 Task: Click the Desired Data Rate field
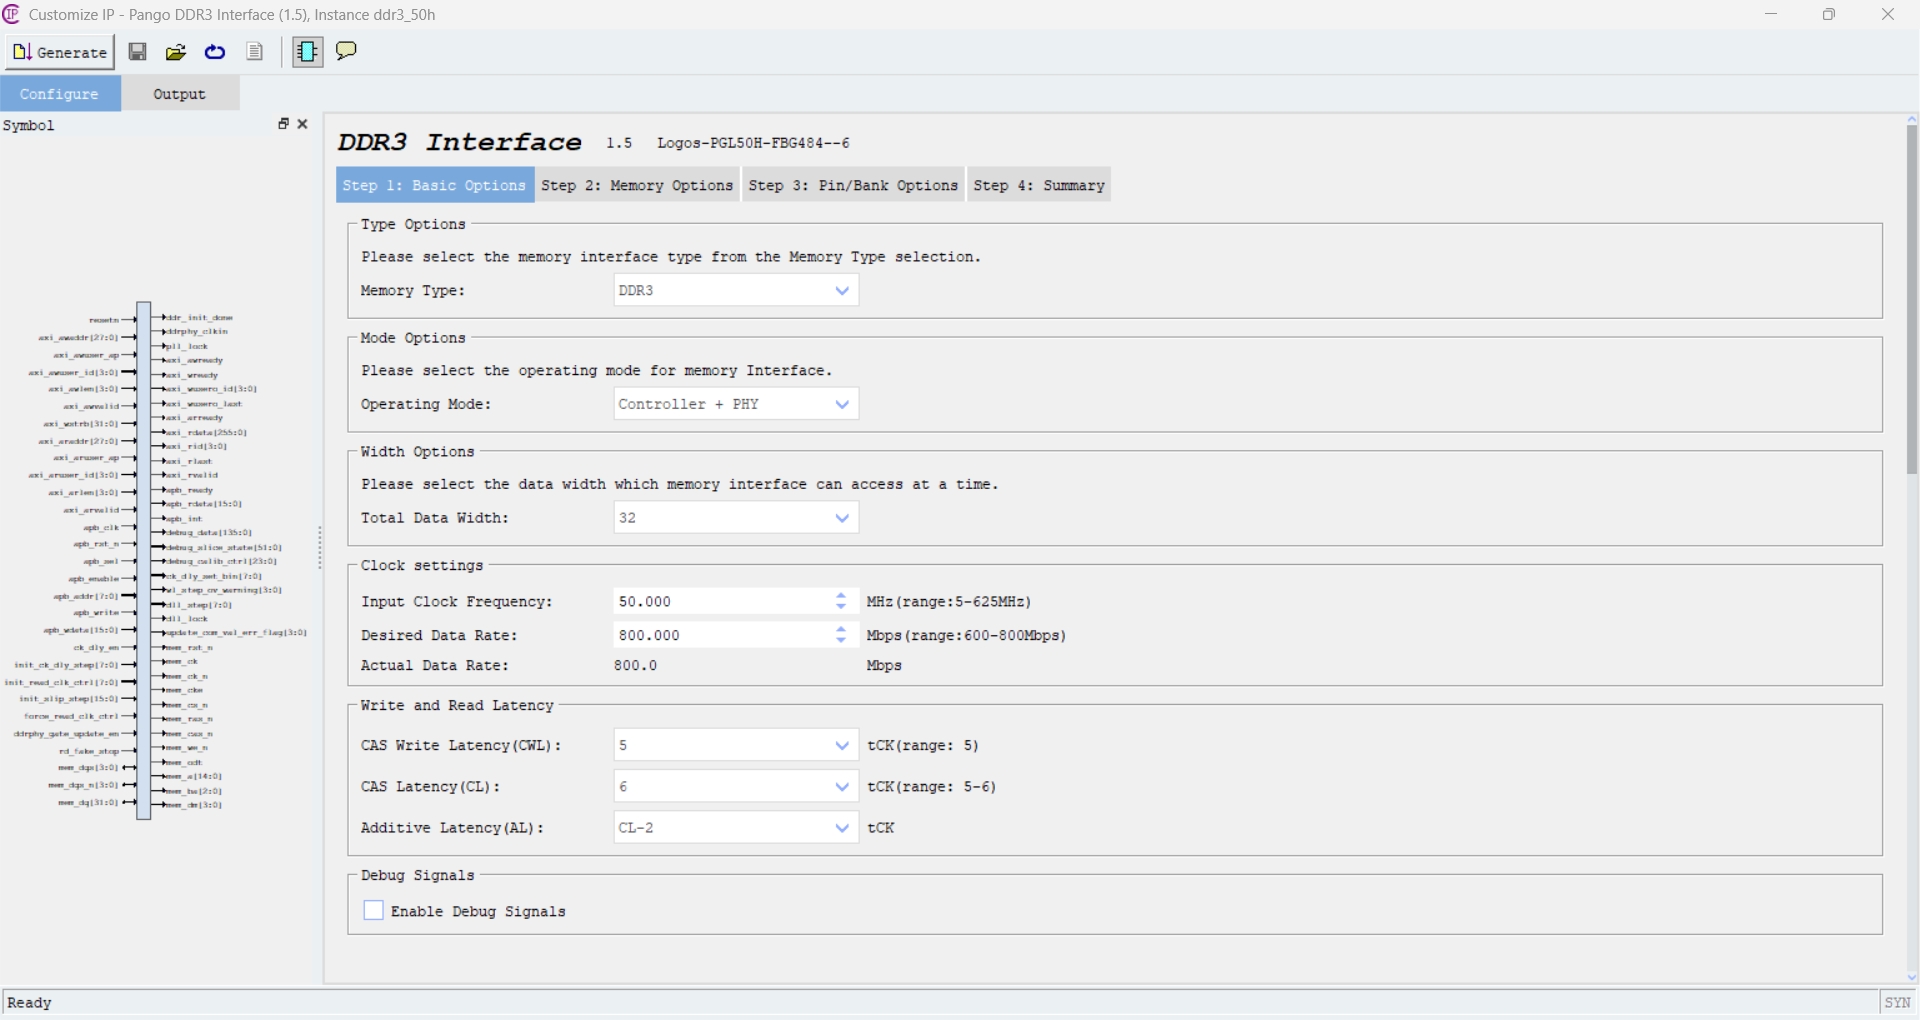coord(722,636)
